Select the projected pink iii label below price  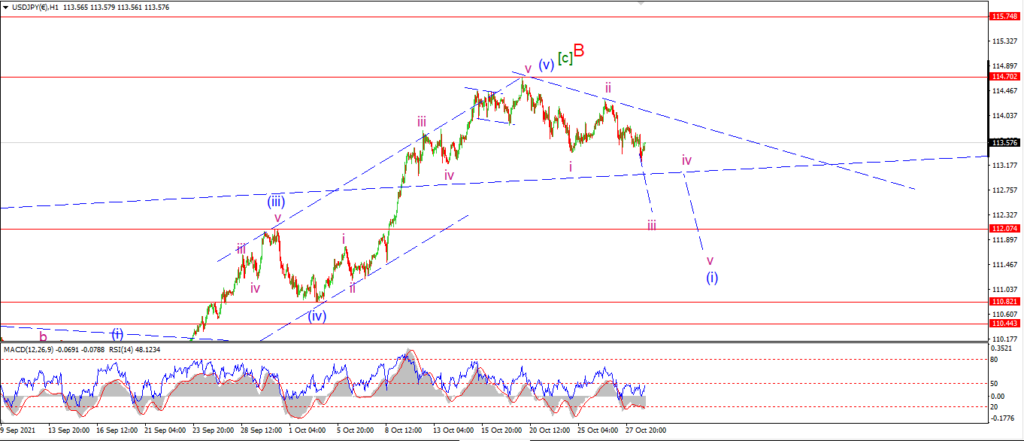652,225
